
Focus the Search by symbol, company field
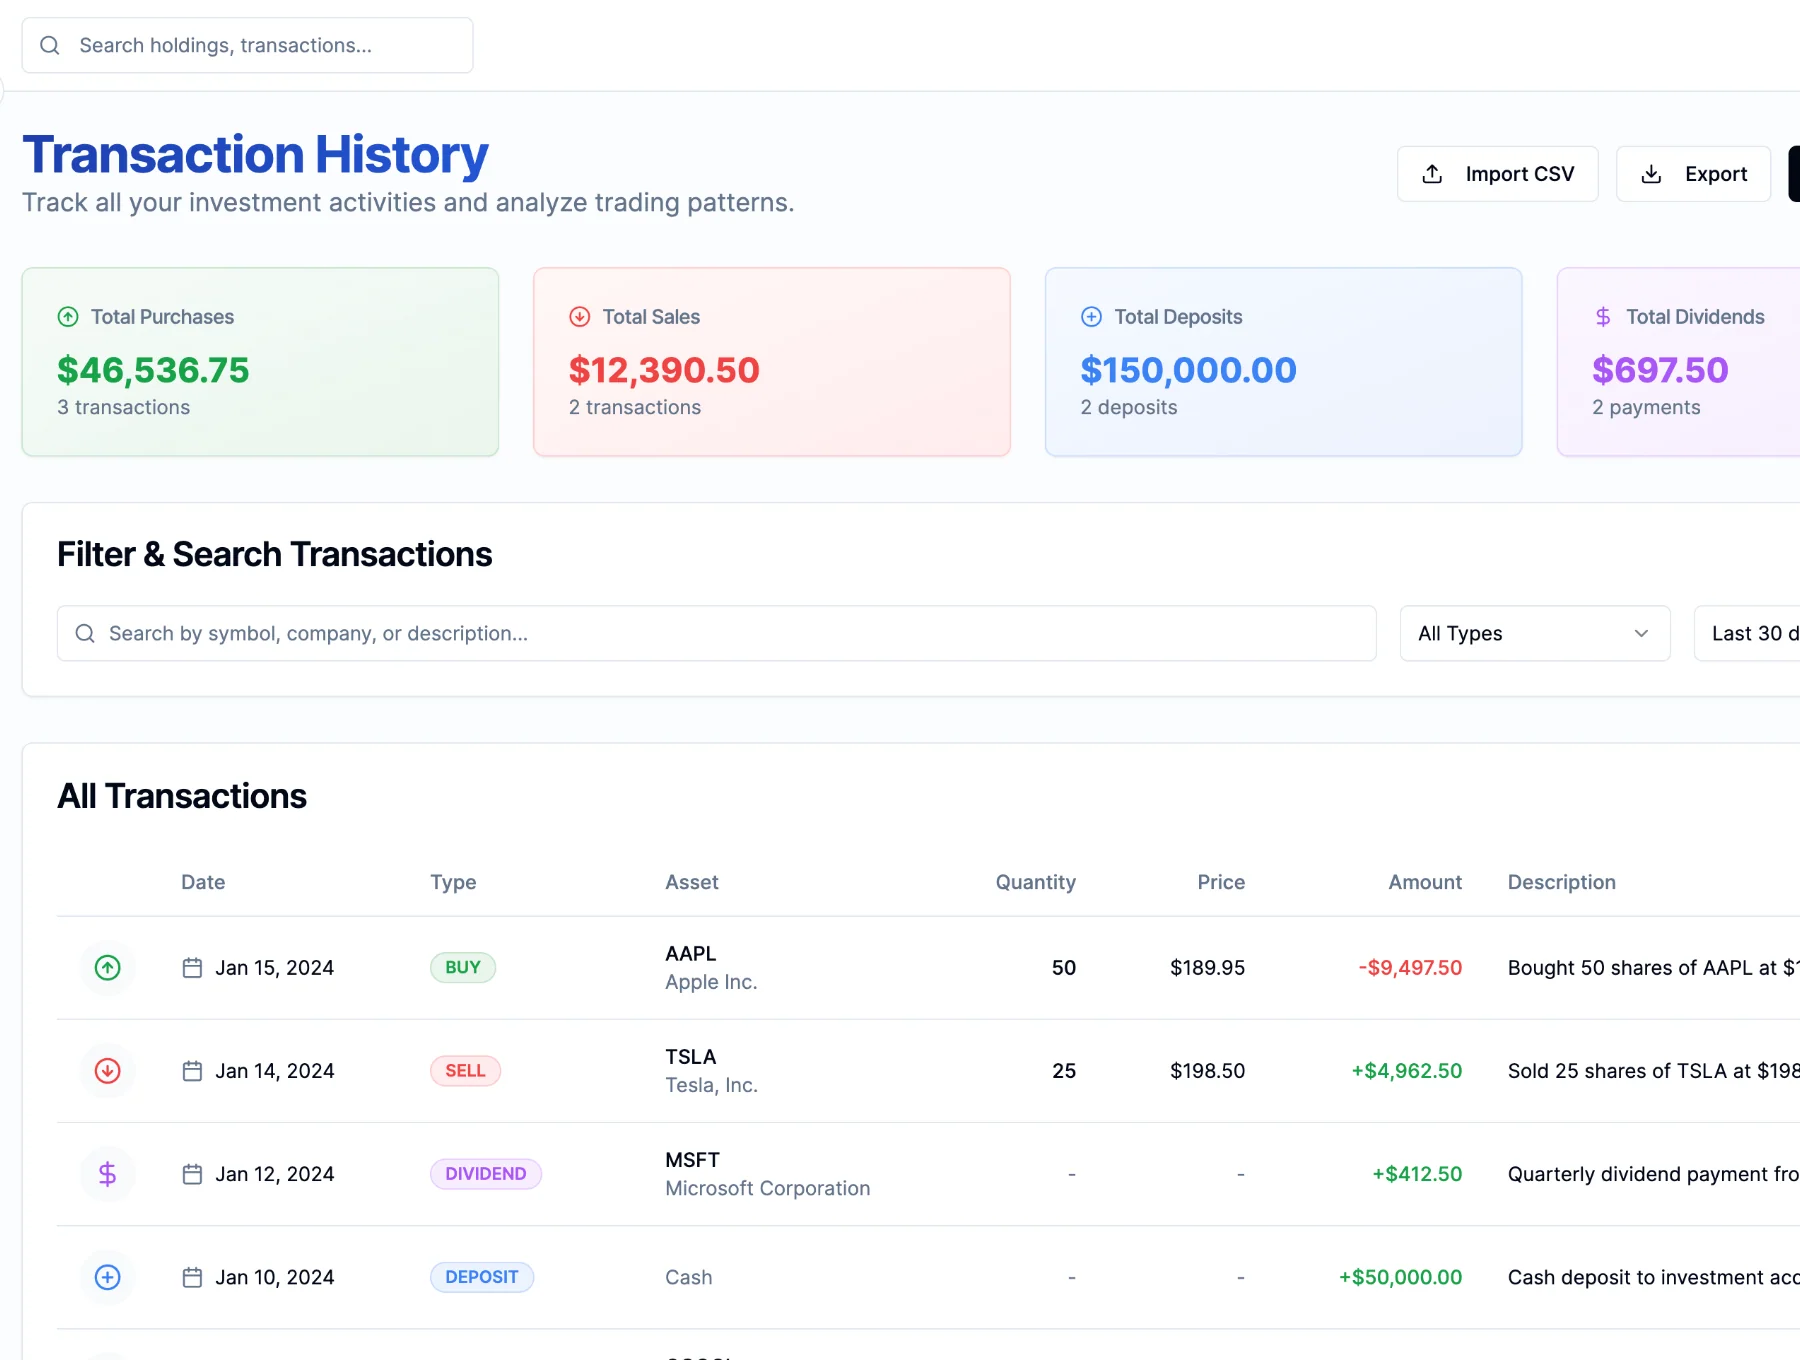[x=716, y=633]
